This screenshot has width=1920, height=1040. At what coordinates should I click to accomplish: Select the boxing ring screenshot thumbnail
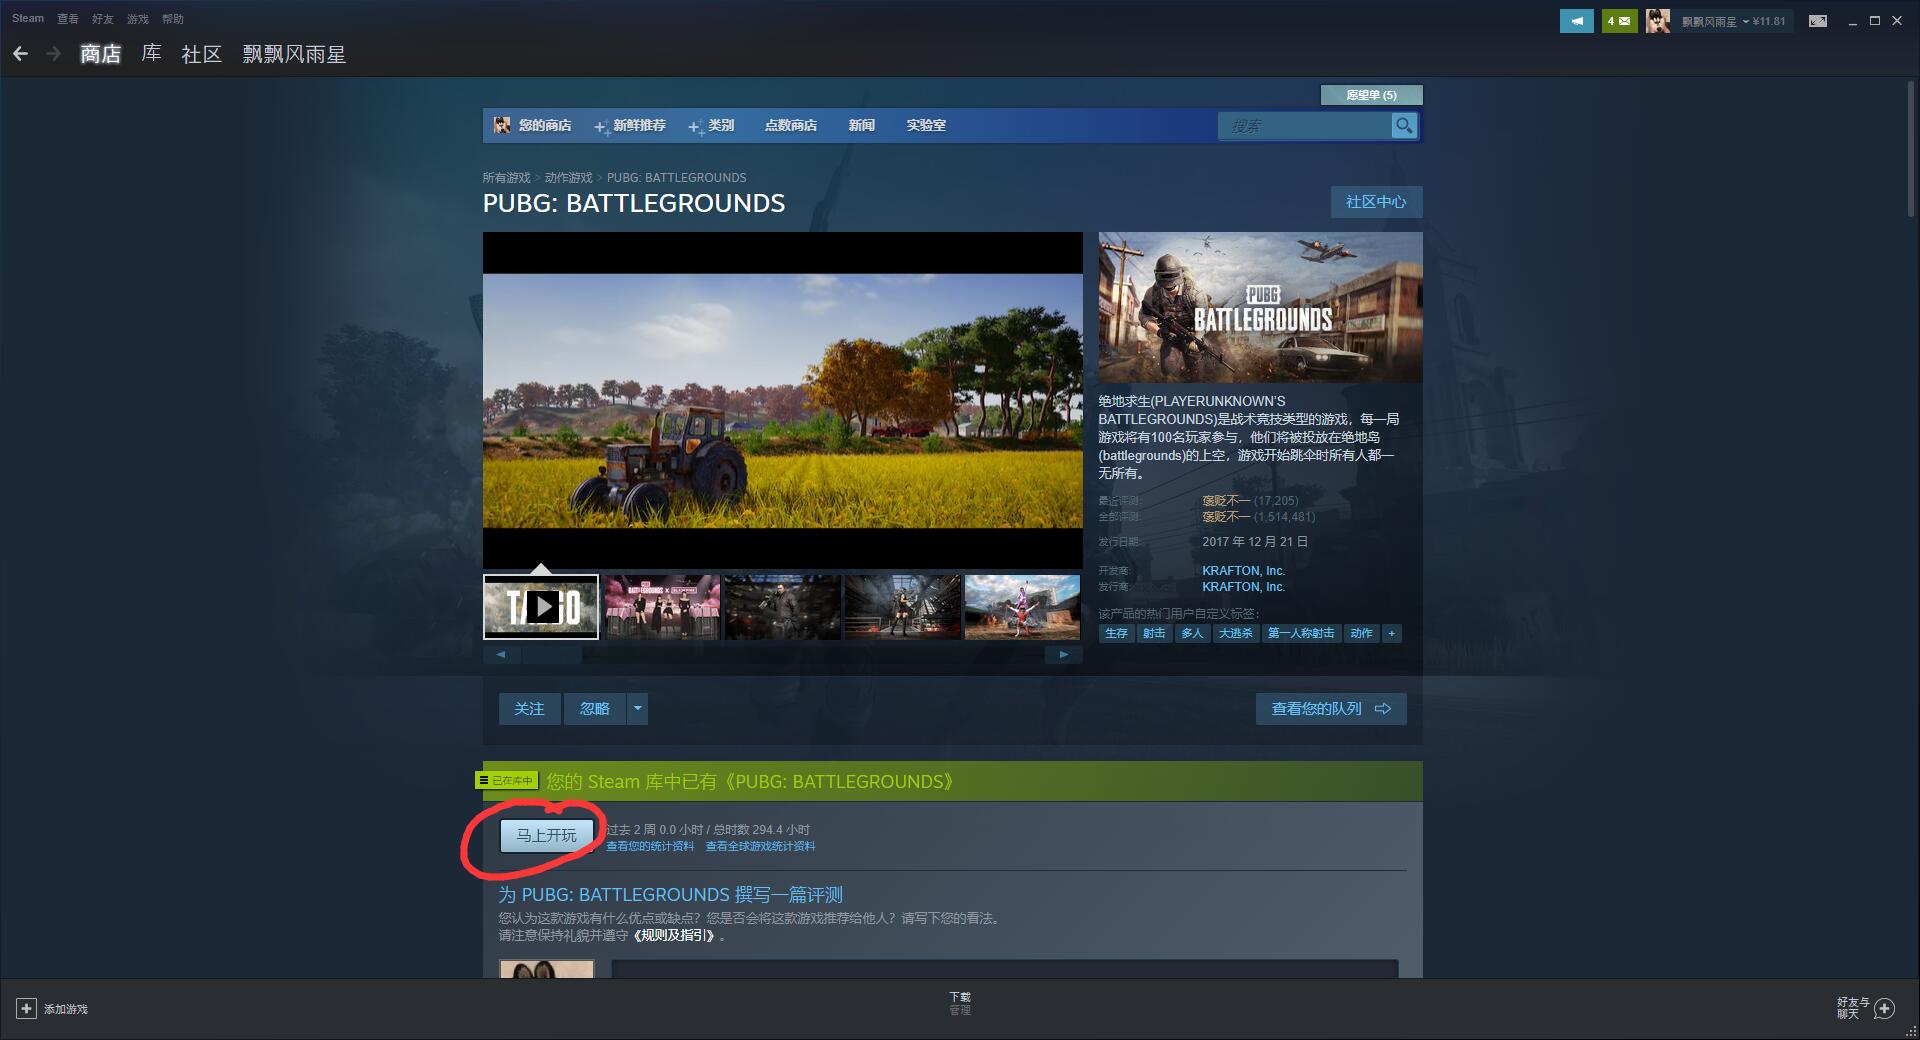pyautogui.click(x=902, y=606)
